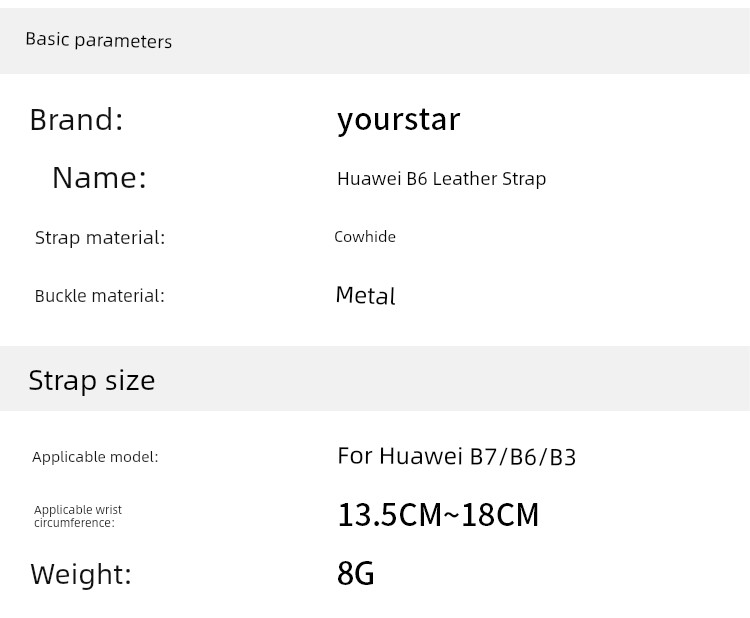Click B6 in the applicable model value

(523, 457)
